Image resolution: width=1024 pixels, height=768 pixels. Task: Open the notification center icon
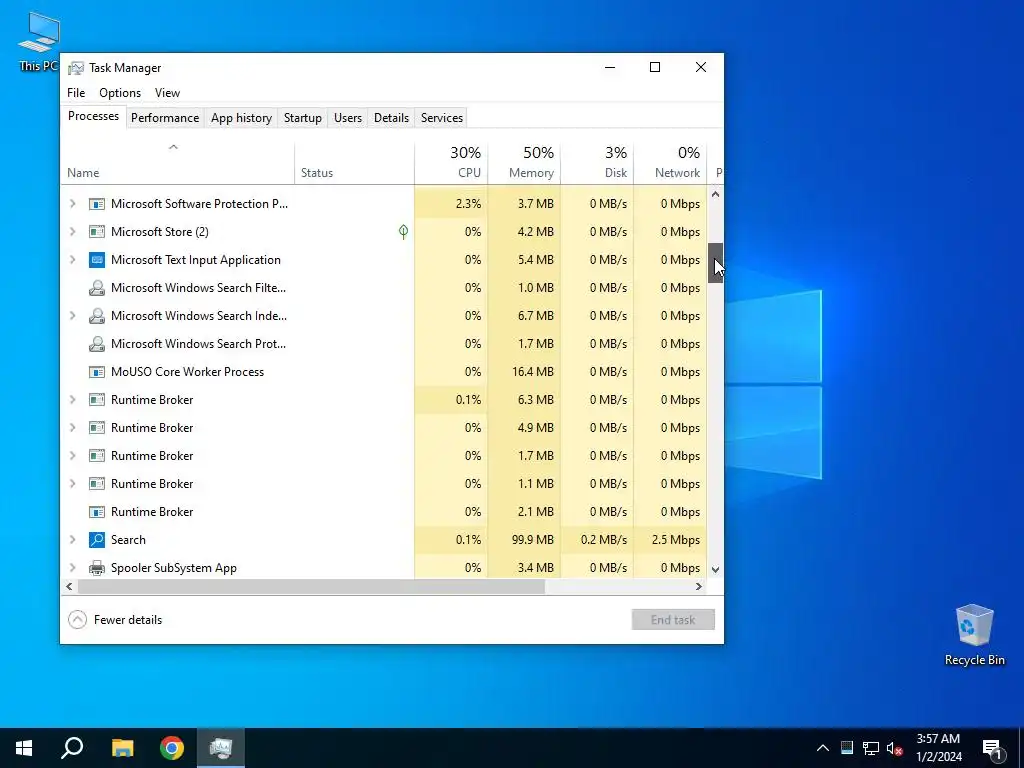992,748
